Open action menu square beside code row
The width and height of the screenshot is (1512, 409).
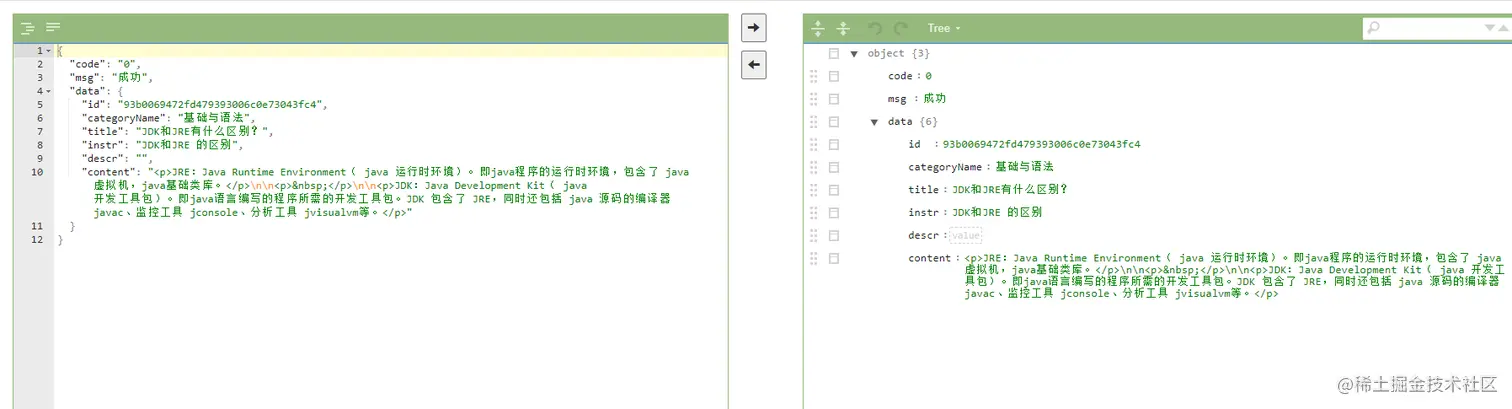tap(834, 76)
